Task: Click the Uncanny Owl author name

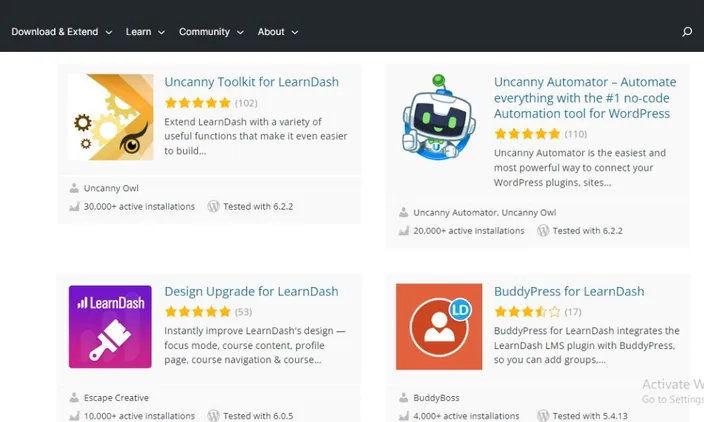Action: 111,188
